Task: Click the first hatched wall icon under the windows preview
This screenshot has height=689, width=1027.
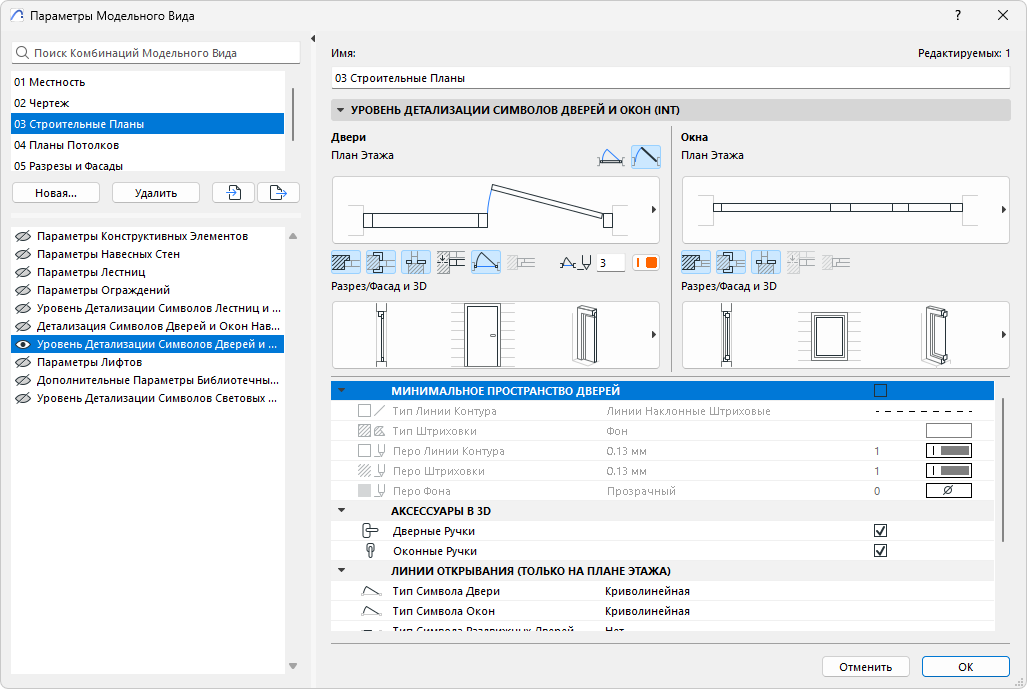Action: 696,263
